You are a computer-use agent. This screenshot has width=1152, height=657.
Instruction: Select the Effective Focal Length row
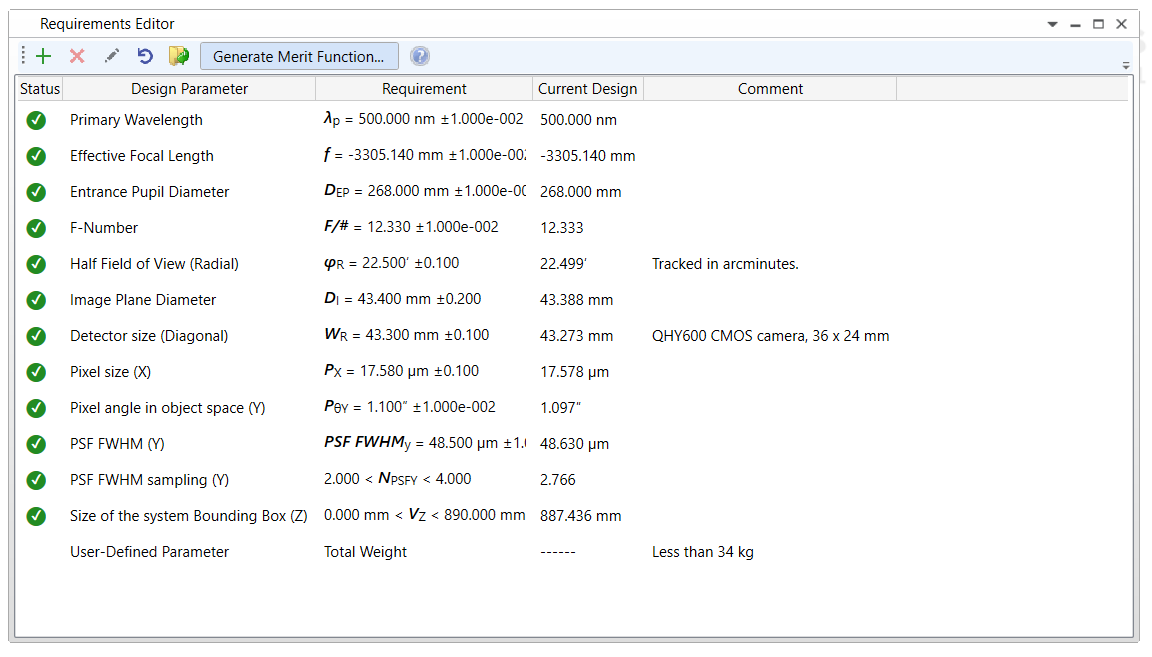572,156
